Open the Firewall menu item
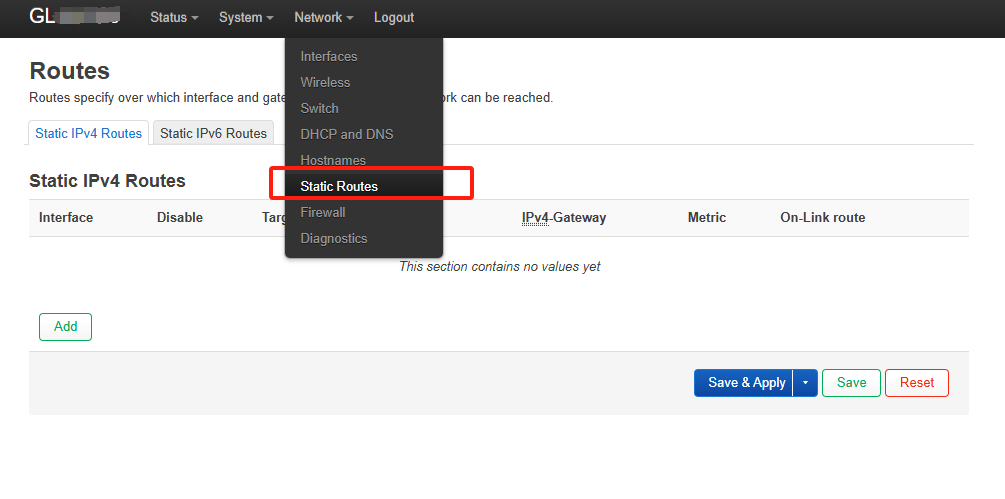Image resolution: width=1005 pixels, height=499 pixels. pos(323,212)
